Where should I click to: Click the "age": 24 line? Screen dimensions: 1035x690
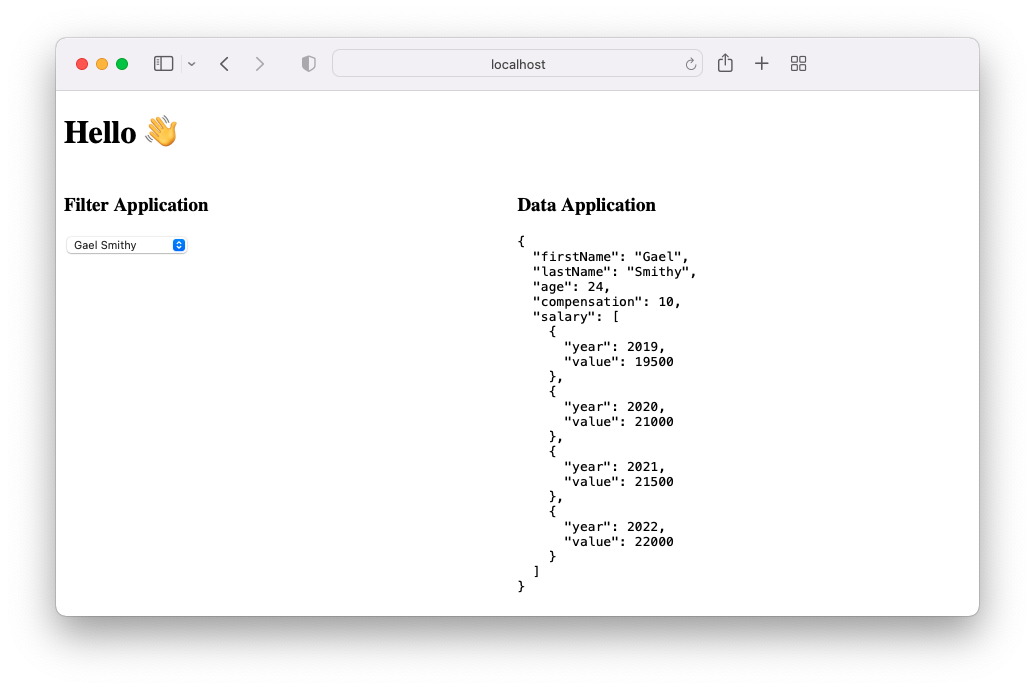571,287
